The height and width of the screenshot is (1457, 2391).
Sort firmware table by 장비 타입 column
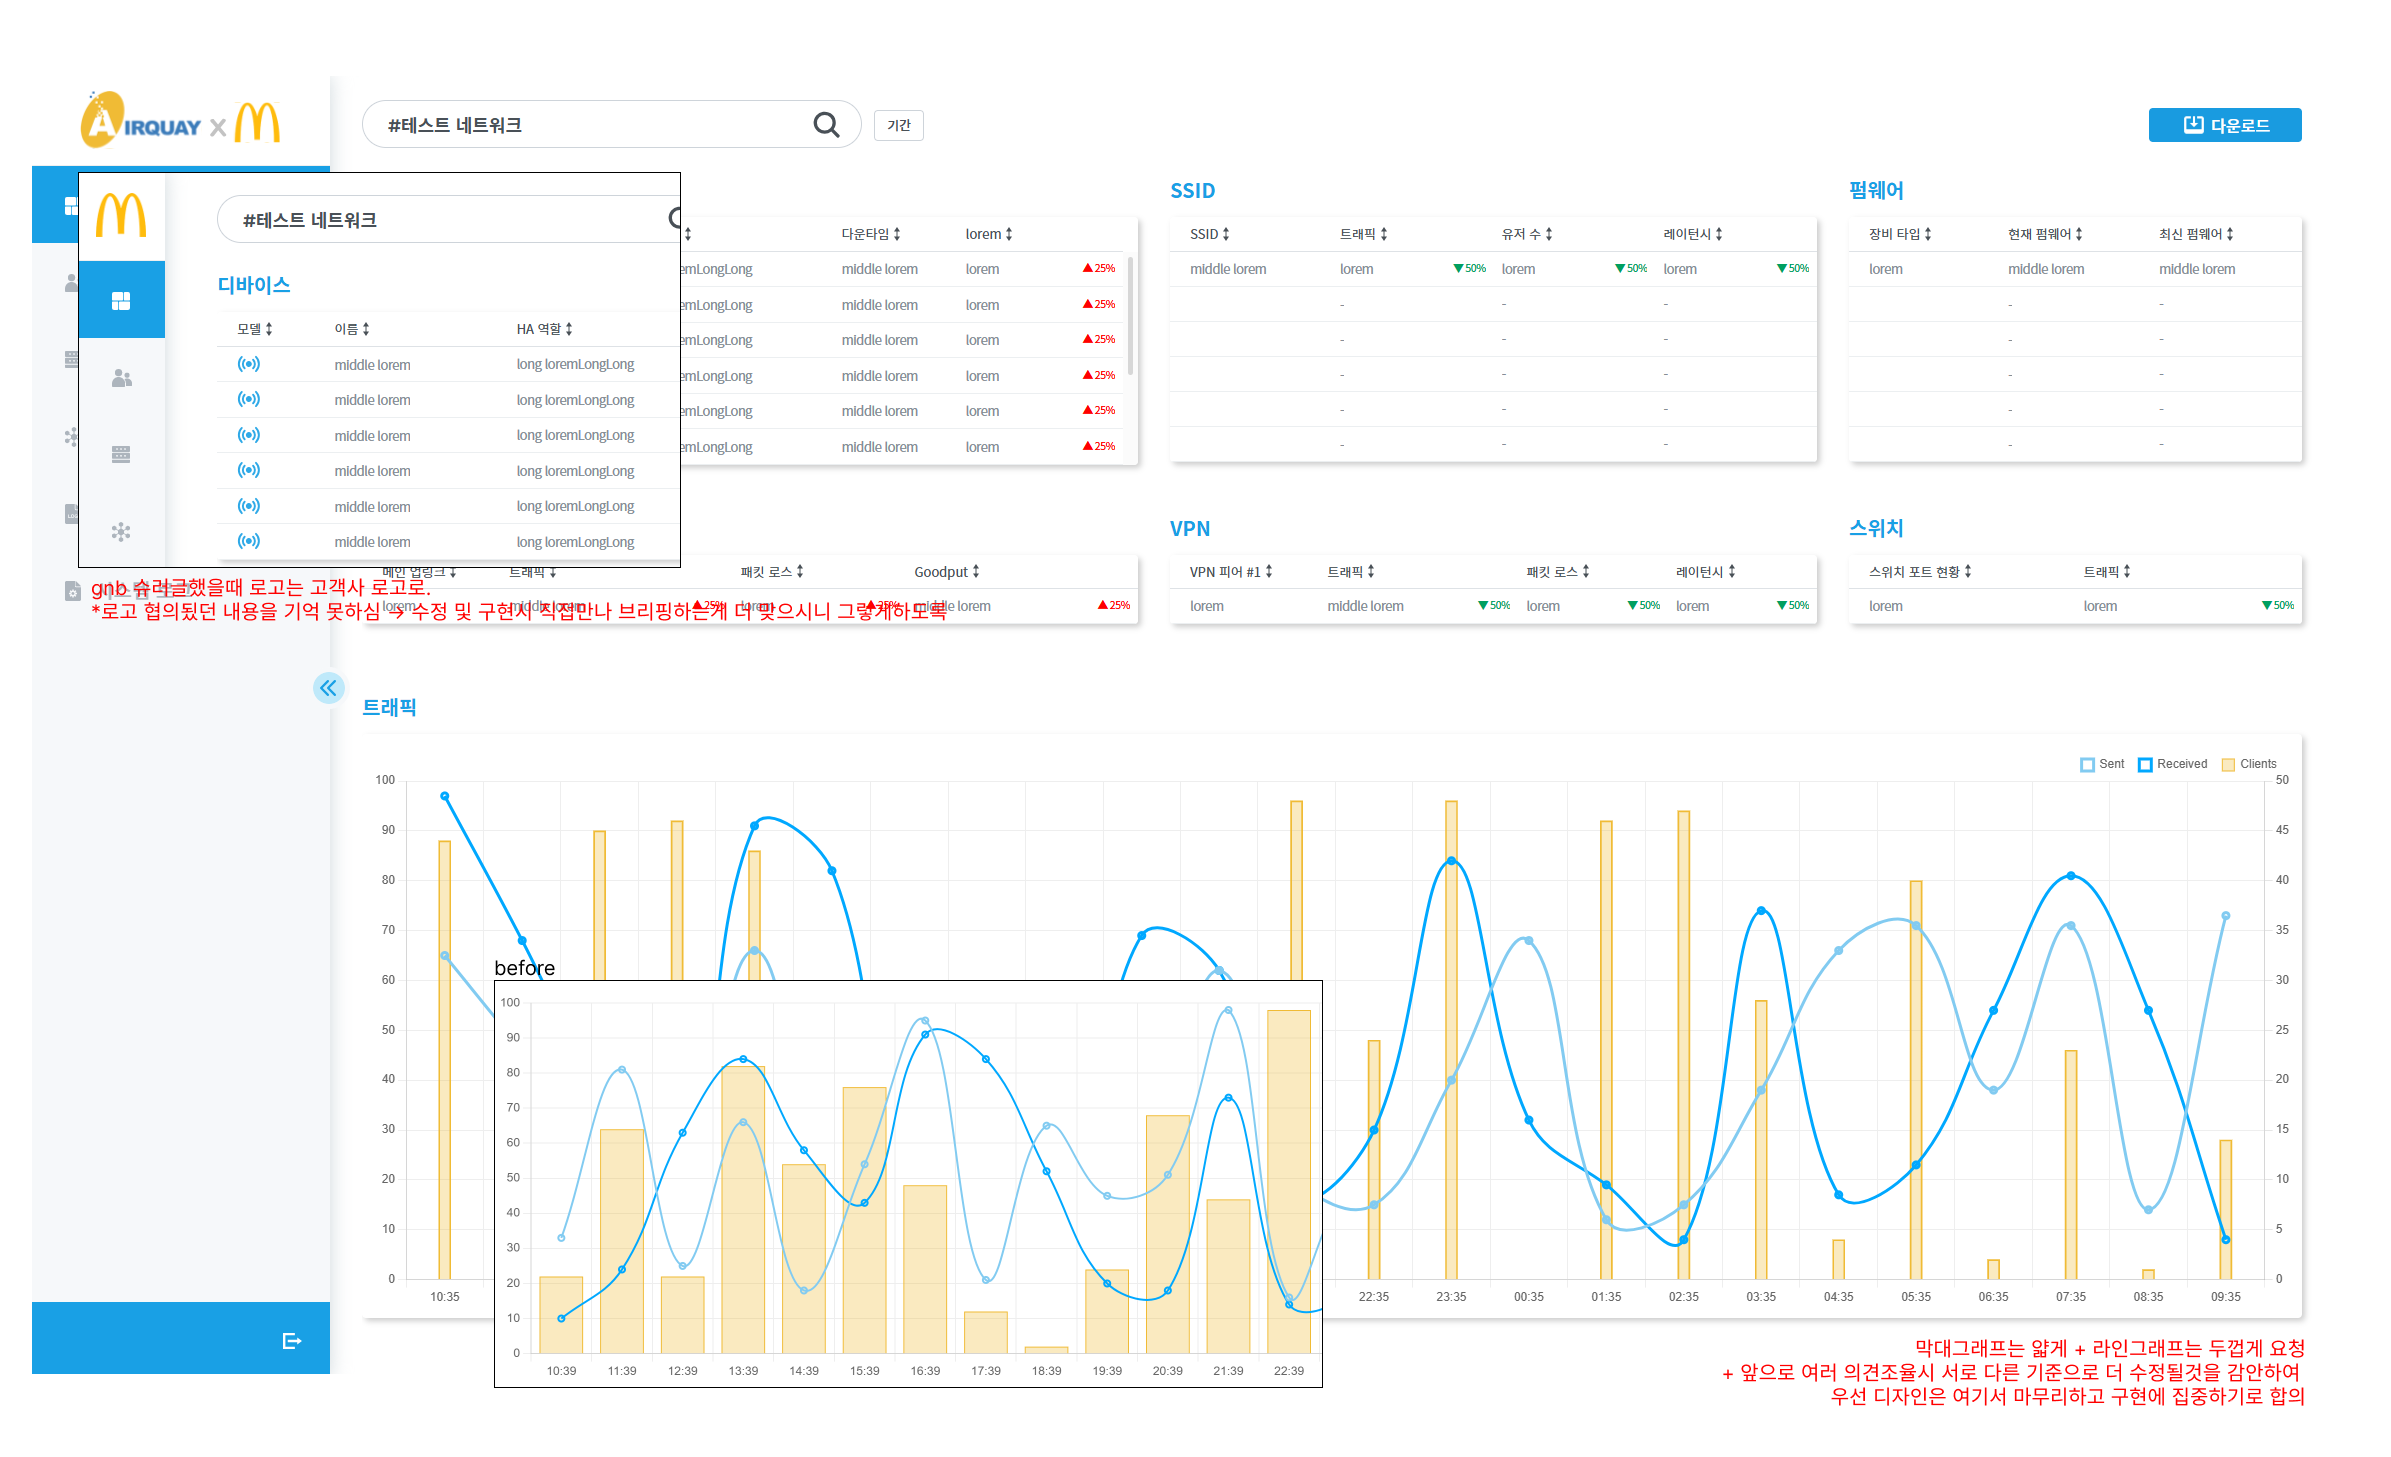1899,234
